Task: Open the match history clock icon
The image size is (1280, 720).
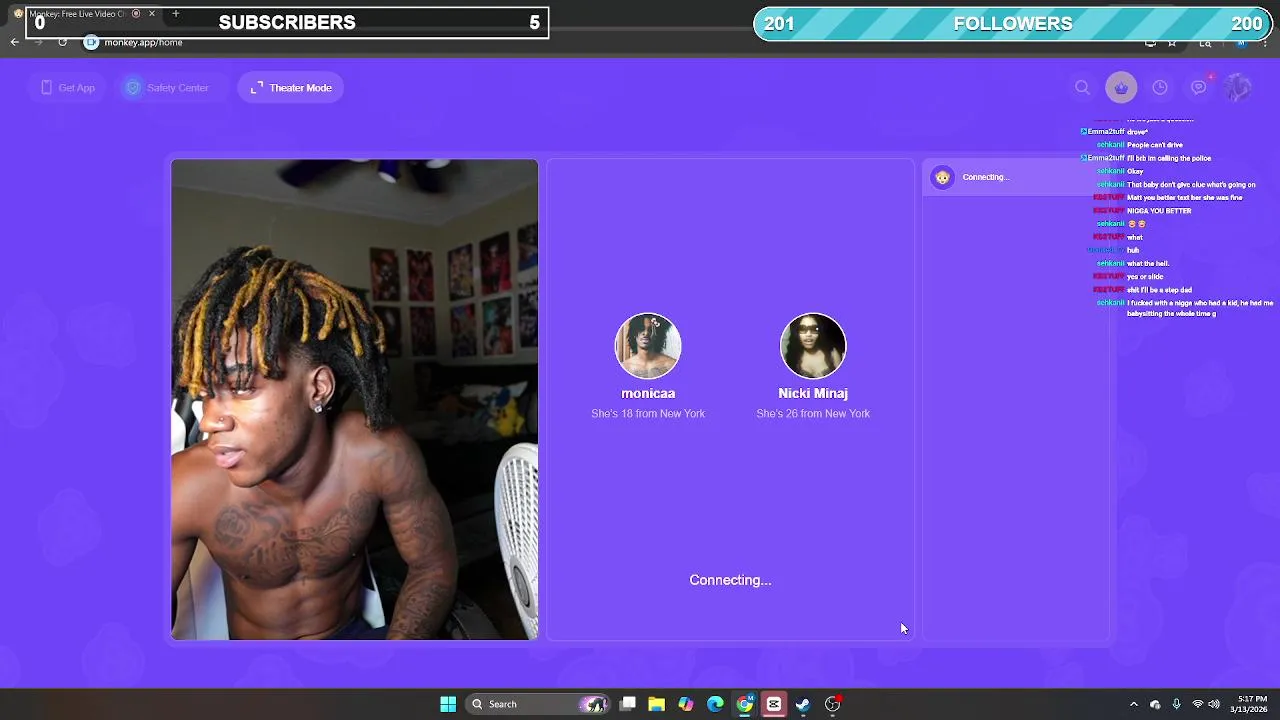Action: (1160, 88)
